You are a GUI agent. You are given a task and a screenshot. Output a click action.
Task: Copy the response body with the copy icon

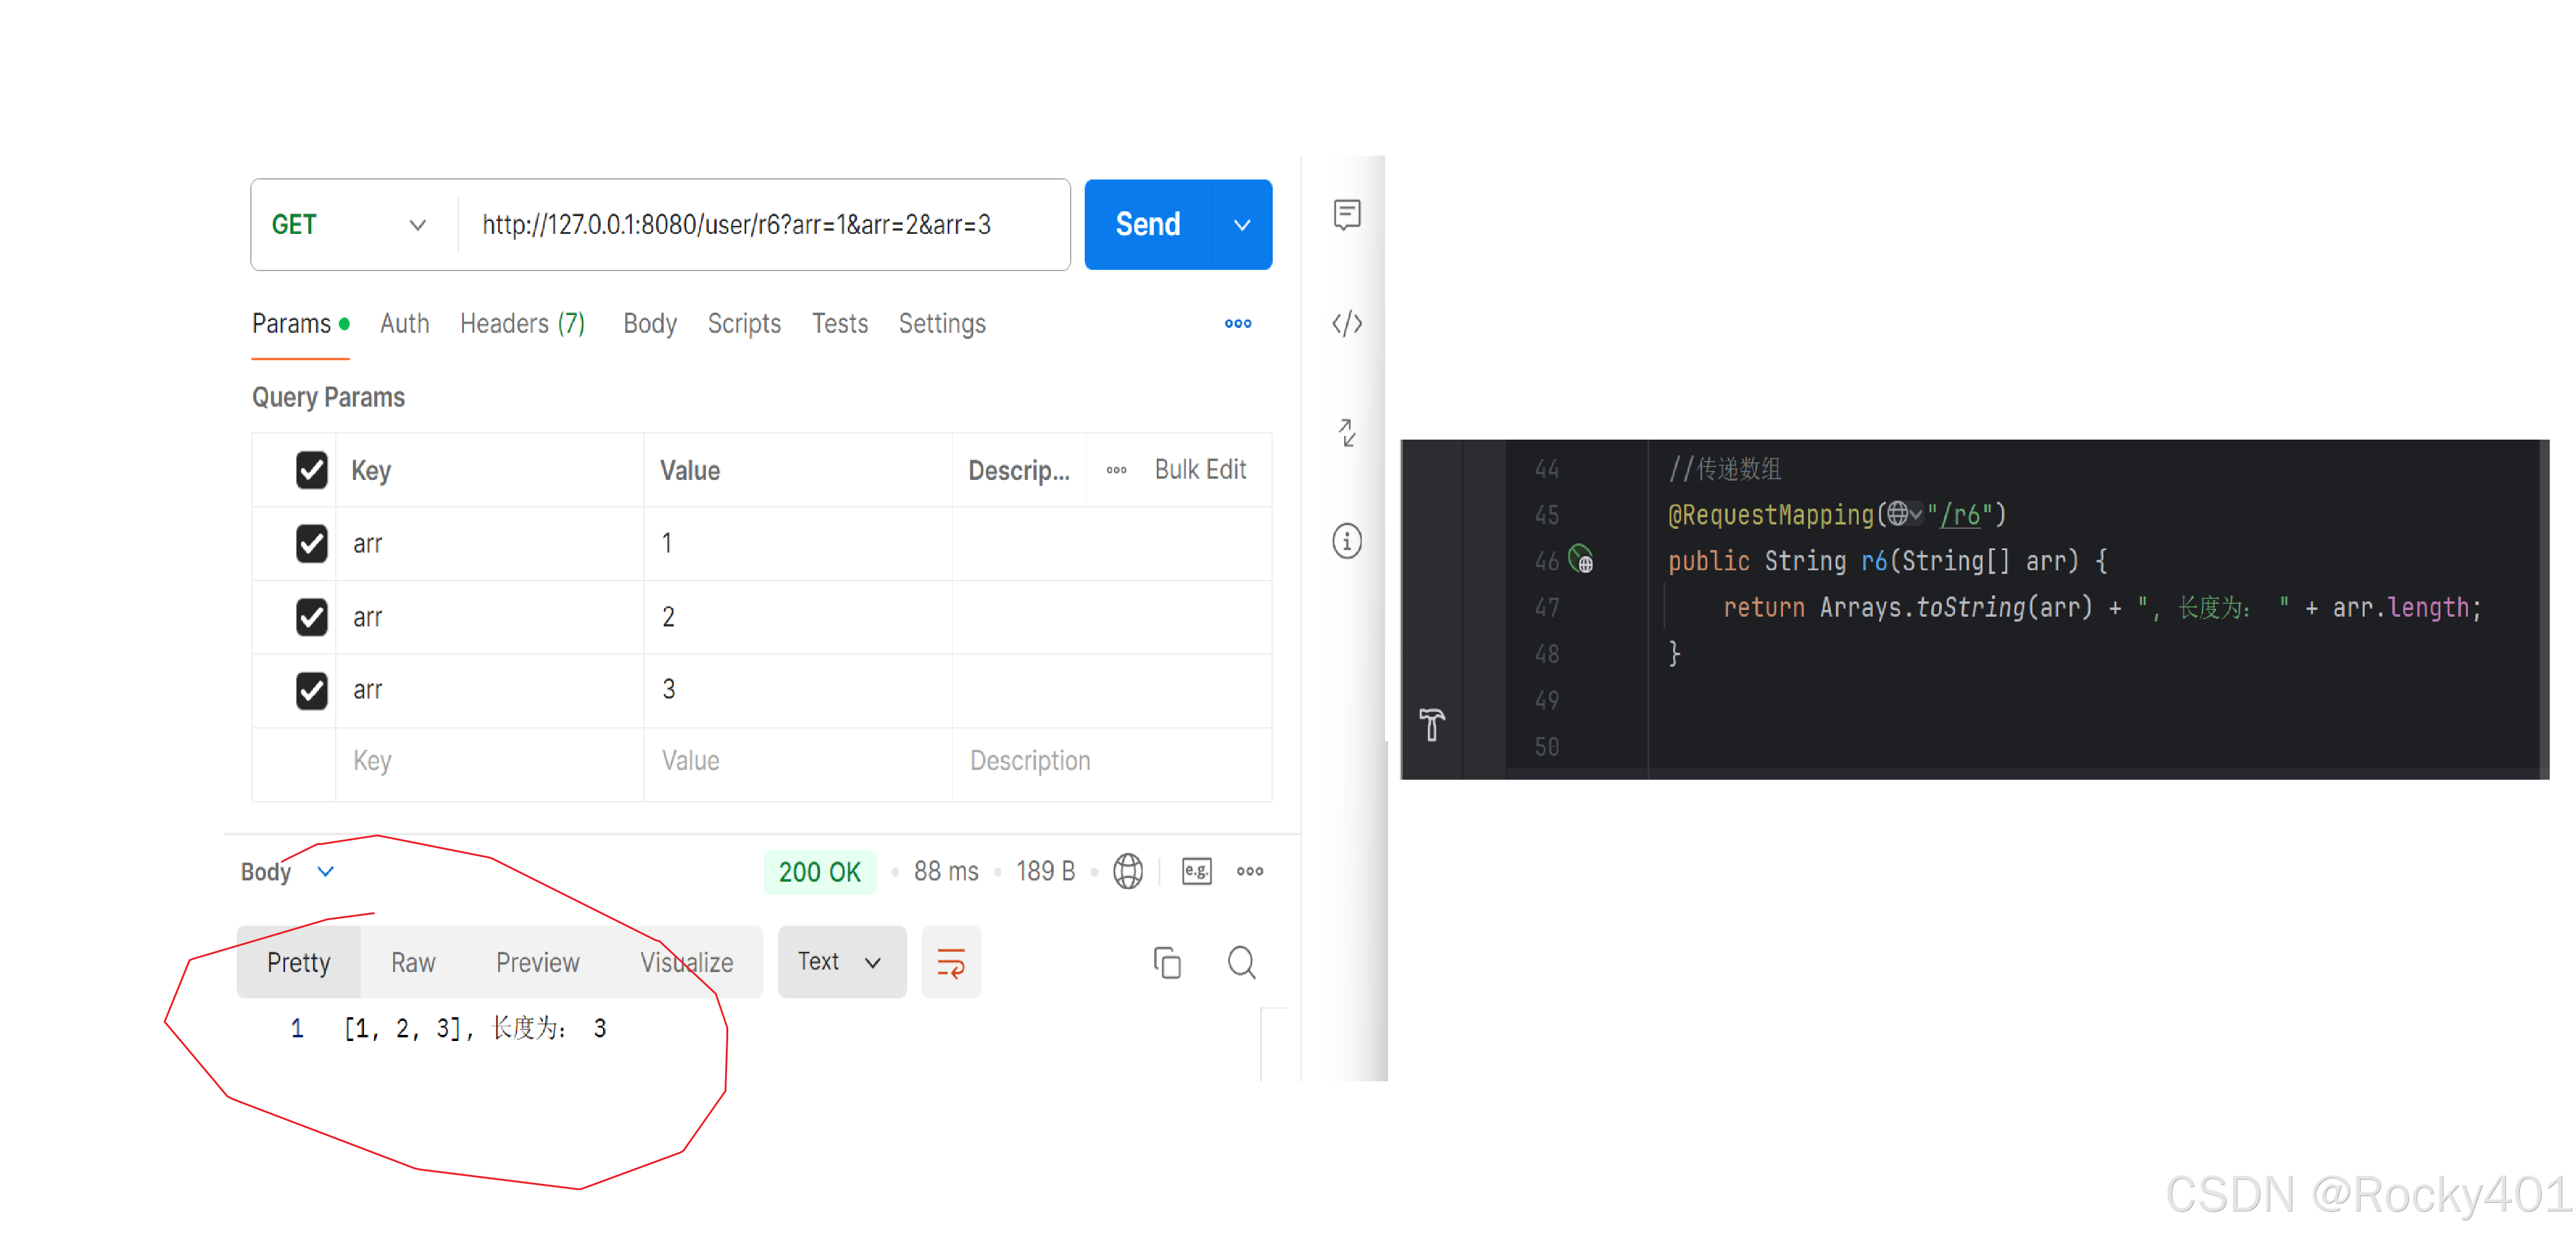point(1166,962)
